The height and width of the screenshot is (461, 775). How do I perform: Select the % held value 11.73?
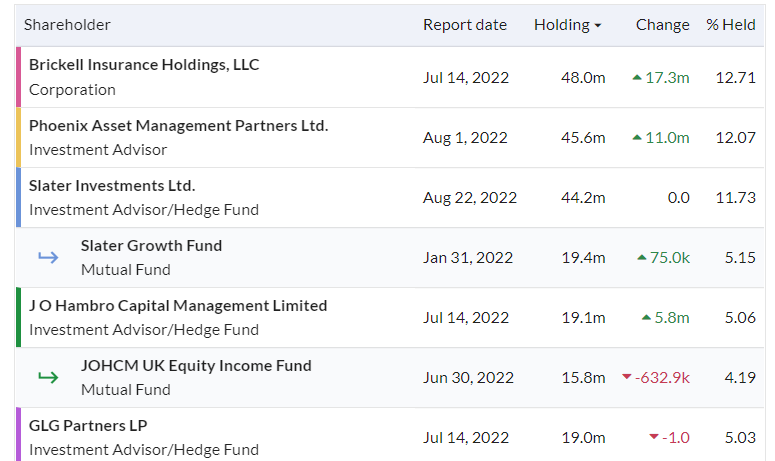735,198
